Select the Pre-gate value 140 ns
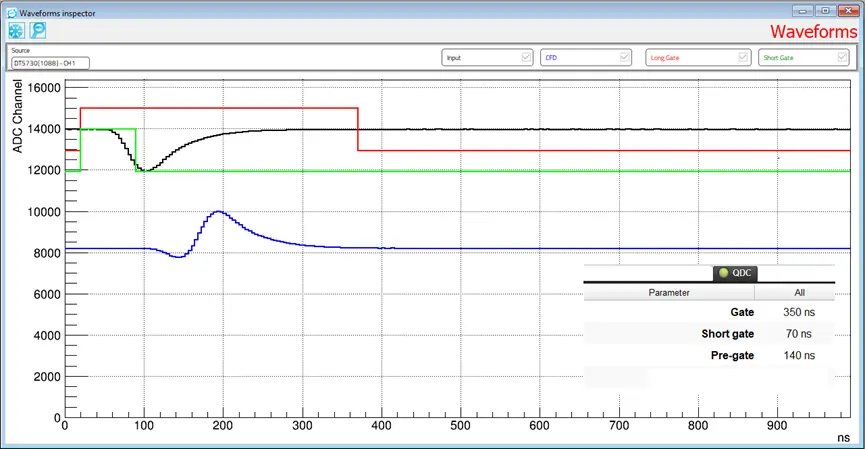The height and width of the screenshot is (449, 865). 799,355
